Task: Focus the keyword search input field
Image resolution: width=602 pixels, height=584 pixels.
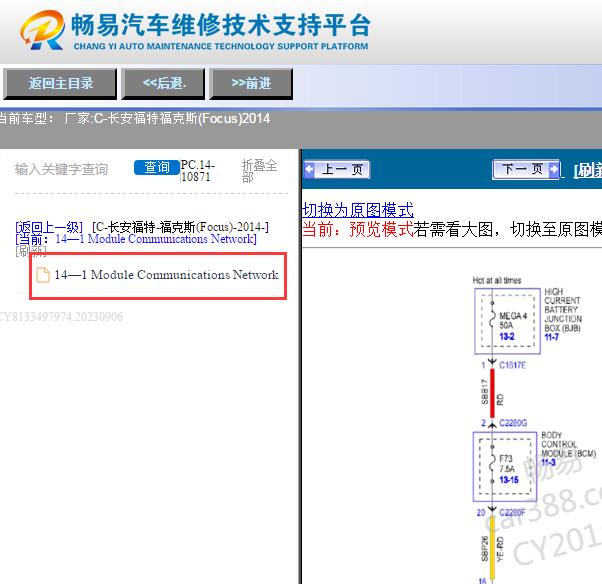Action: point(71,169)
